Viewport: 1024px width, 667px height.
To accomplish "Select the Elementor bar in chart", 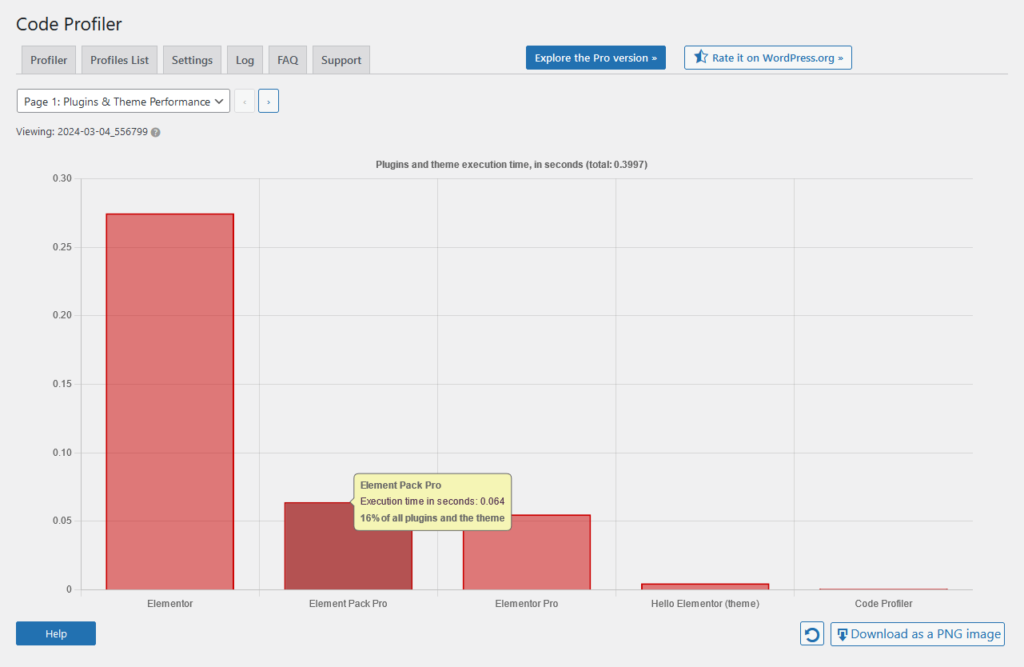I will pos(170,402).
